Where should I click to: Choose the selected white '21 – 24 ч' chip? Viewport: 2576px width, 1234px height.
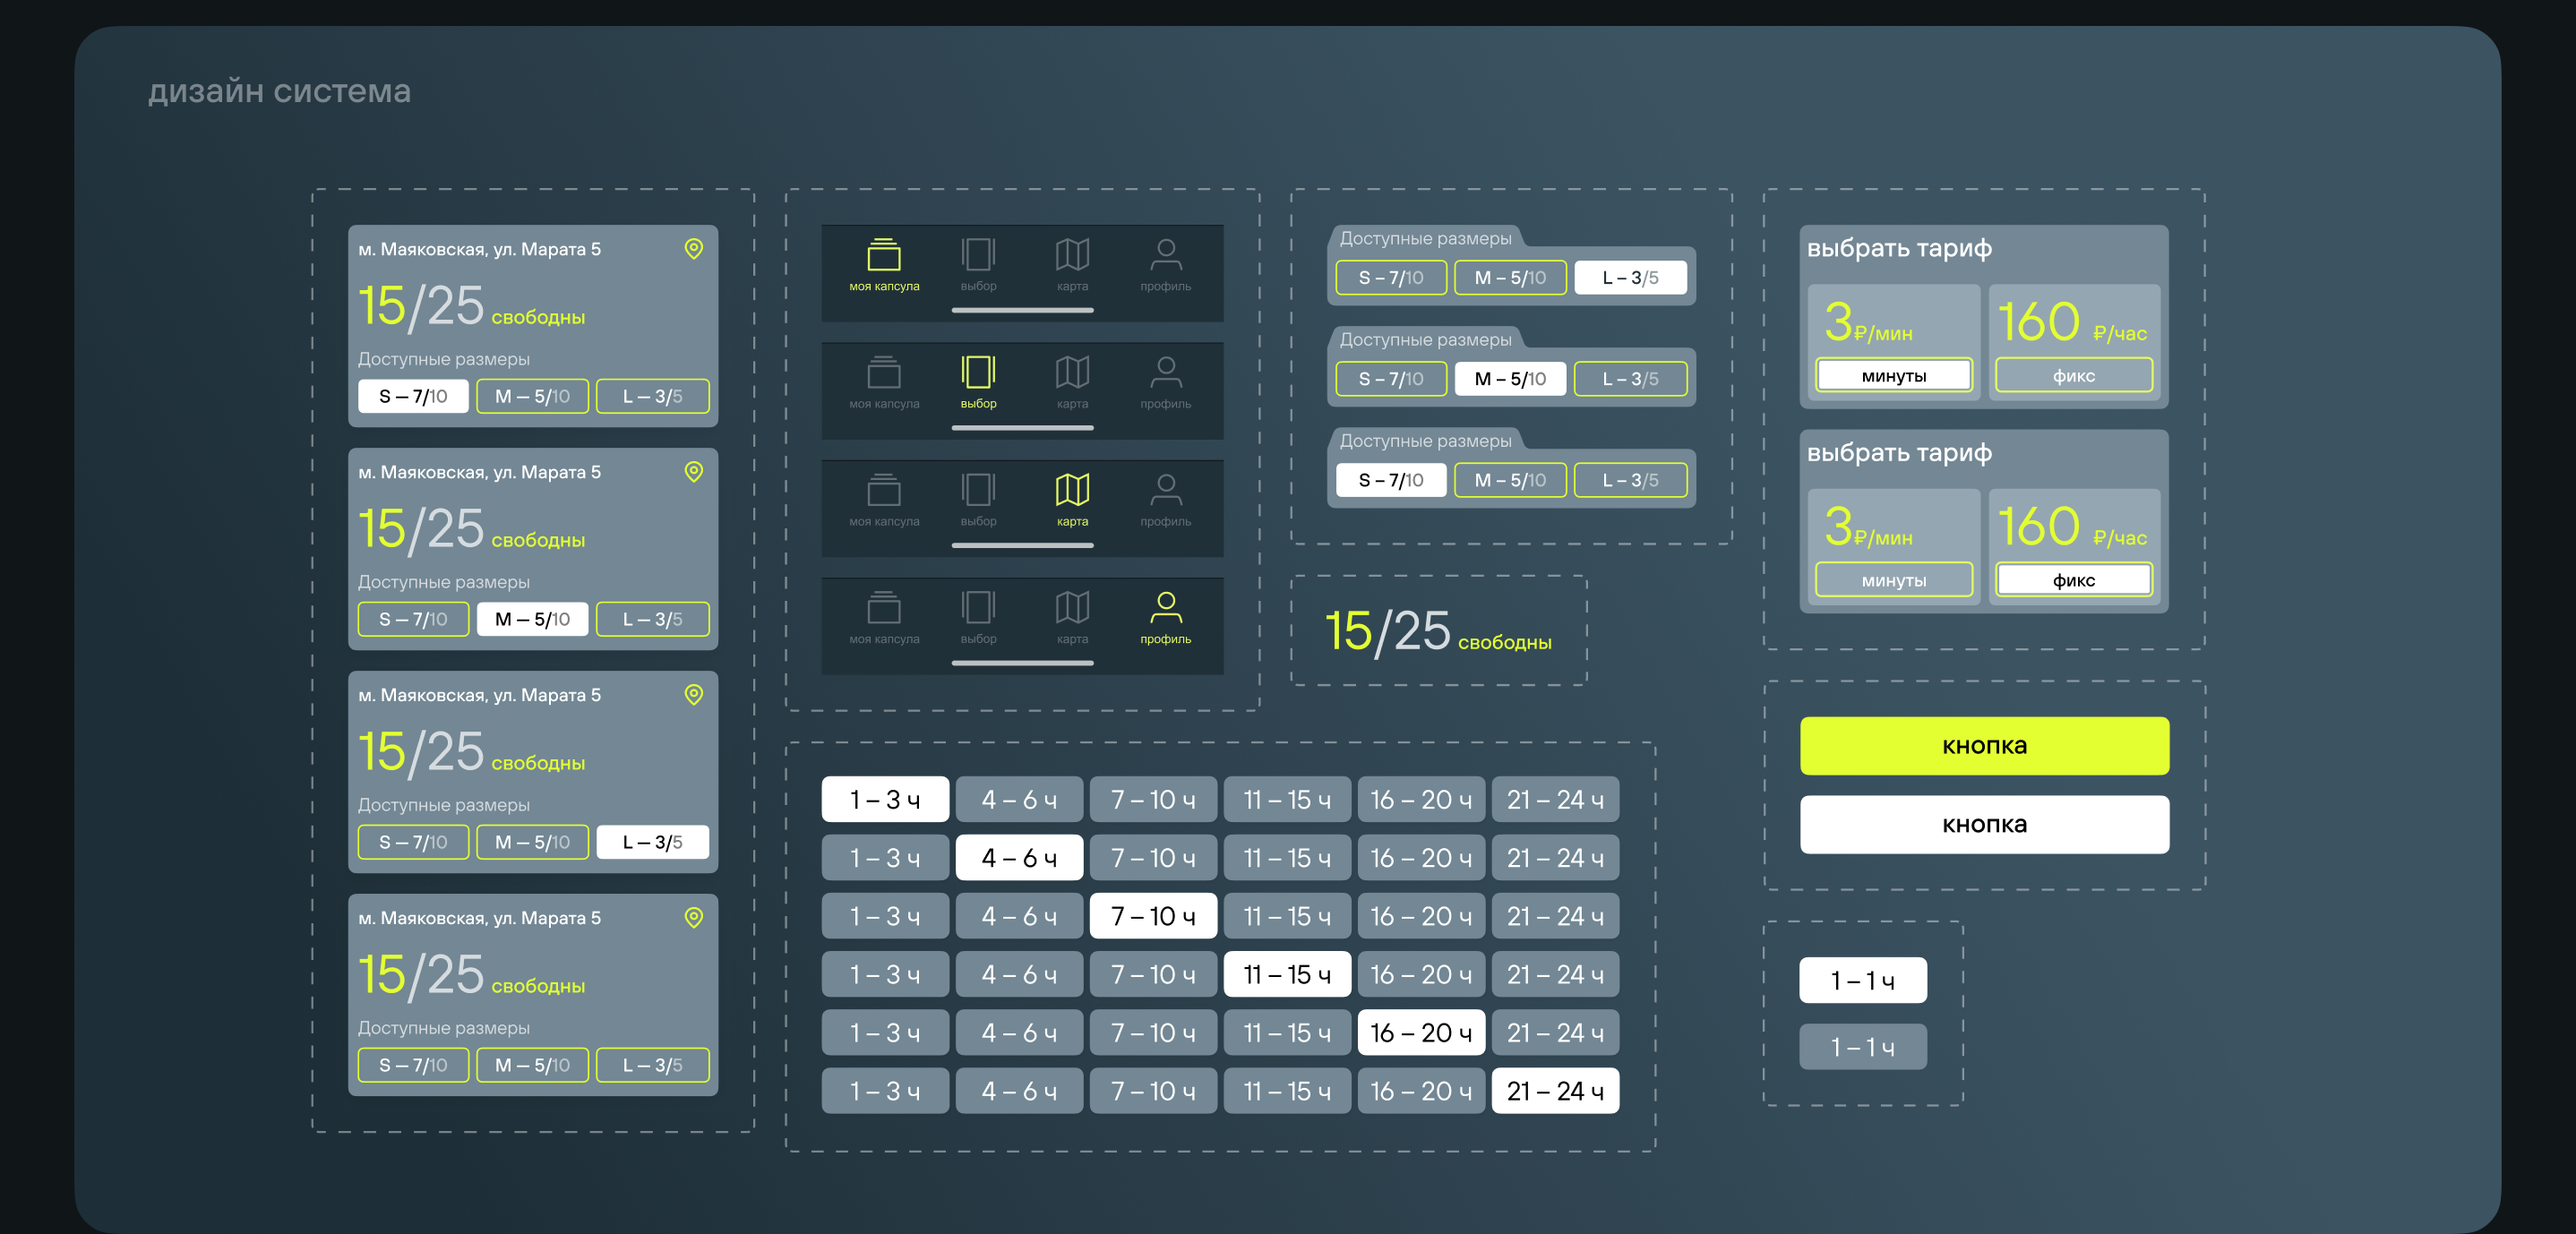point(1555,1091)
